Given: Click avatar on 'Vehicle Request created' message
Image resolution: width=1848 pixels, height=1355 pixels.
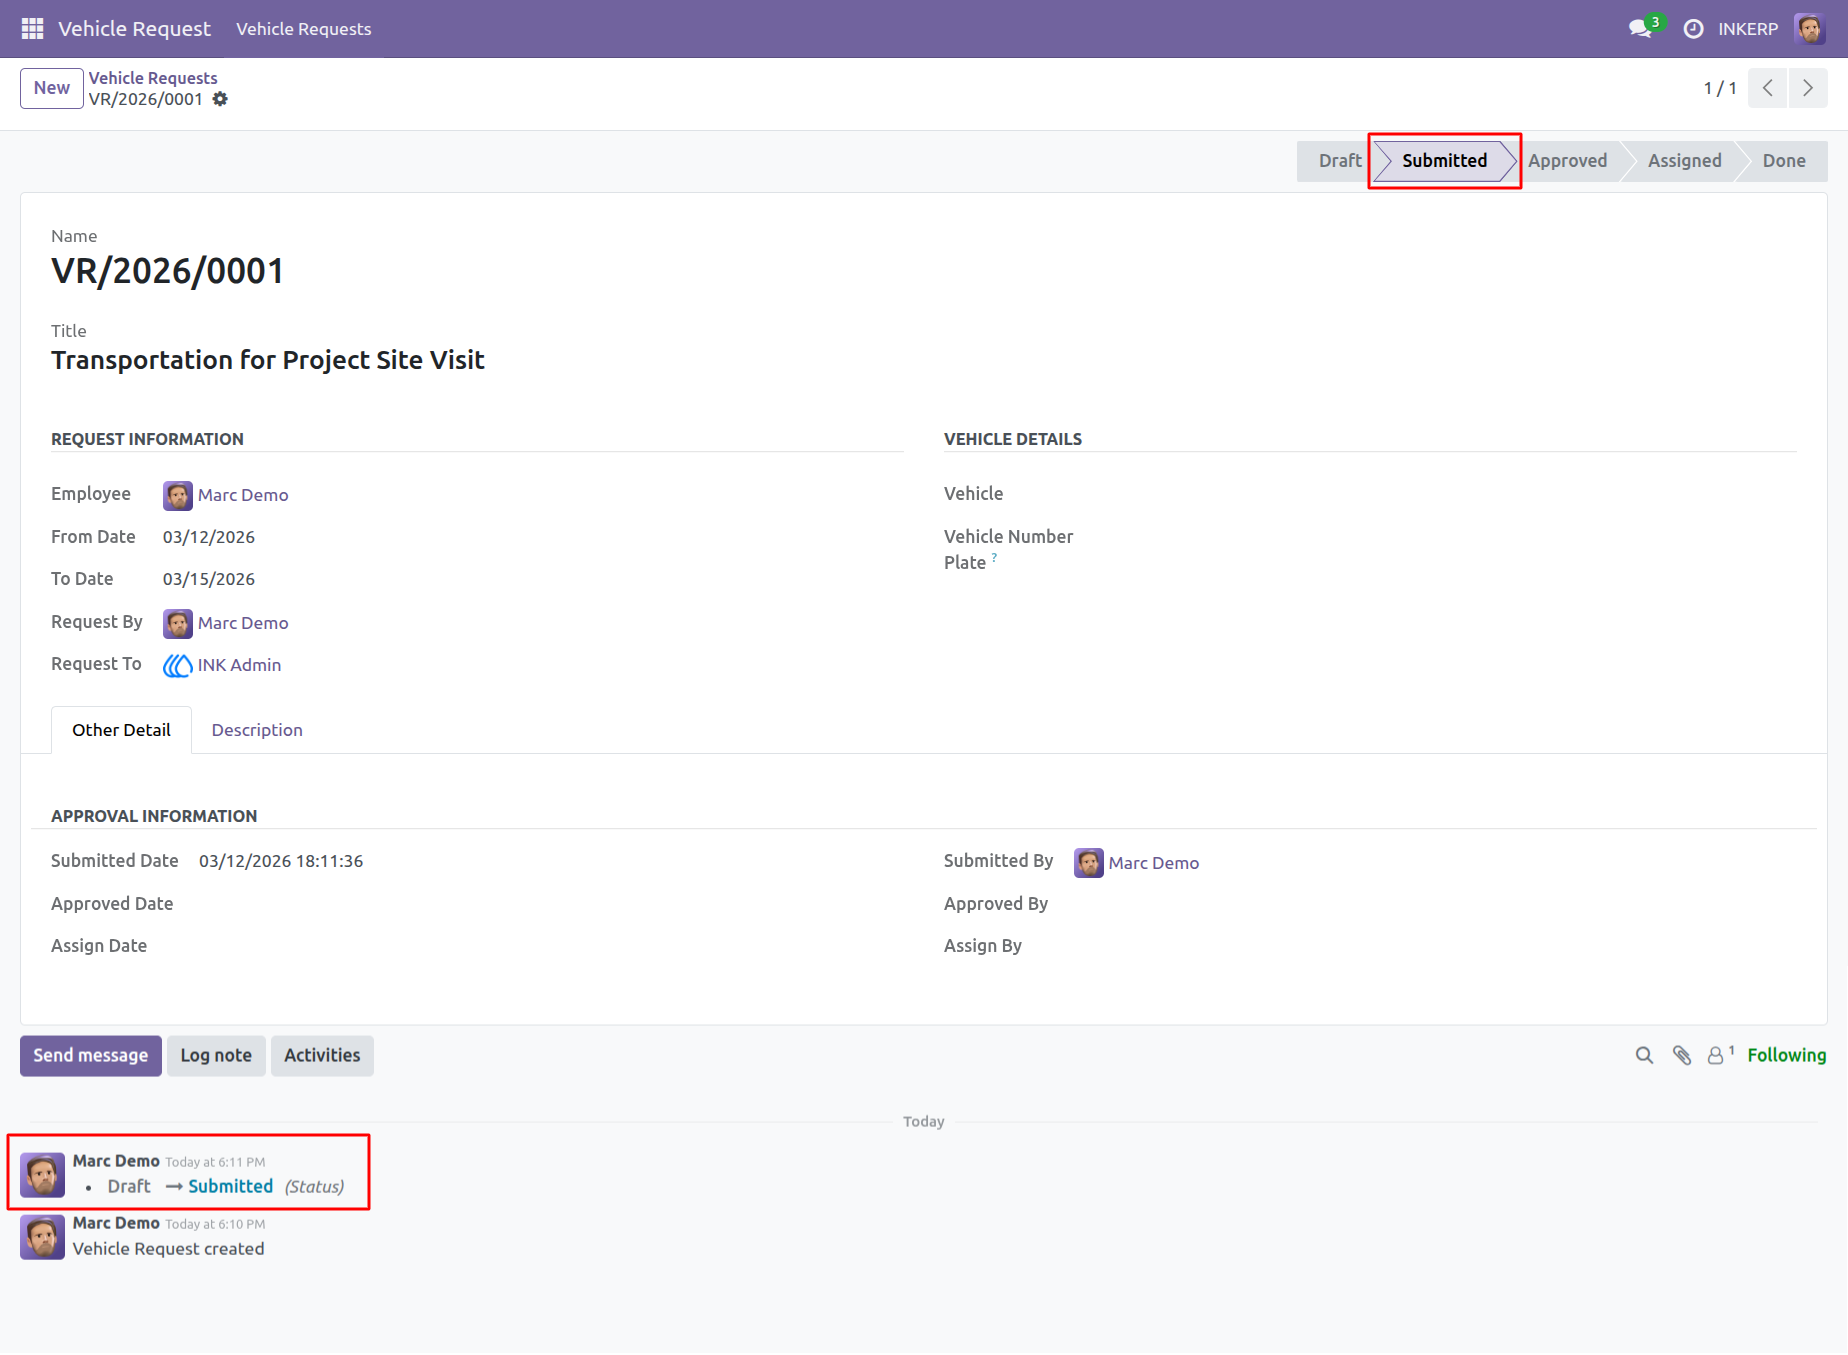Looking at the screenshot, I should pyautogui.click(x=42, y=1238).
